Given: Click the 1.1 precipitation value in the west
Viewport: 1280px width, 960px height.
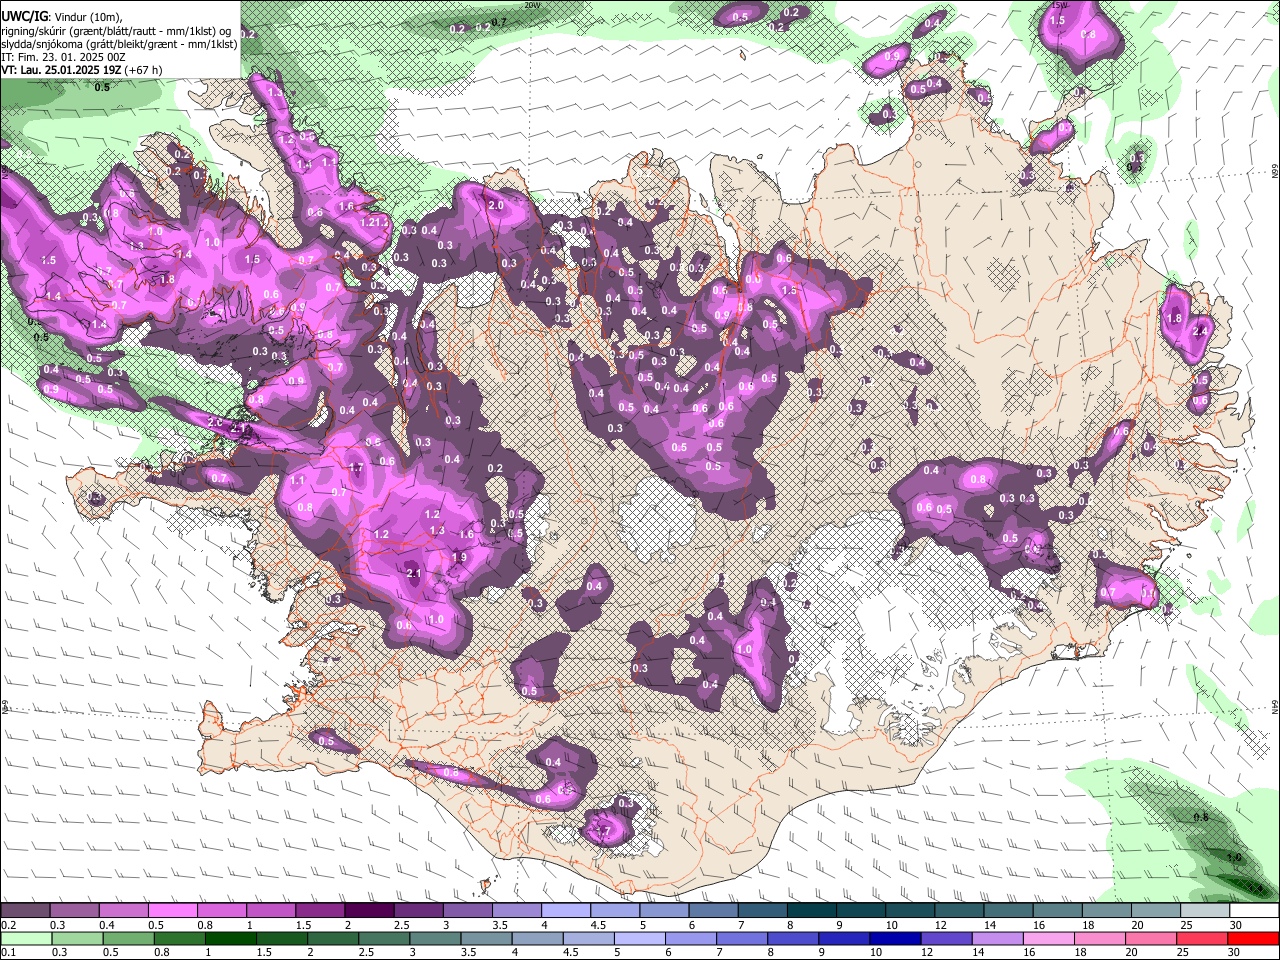Looking at the screenshot, I should point(297,481).
